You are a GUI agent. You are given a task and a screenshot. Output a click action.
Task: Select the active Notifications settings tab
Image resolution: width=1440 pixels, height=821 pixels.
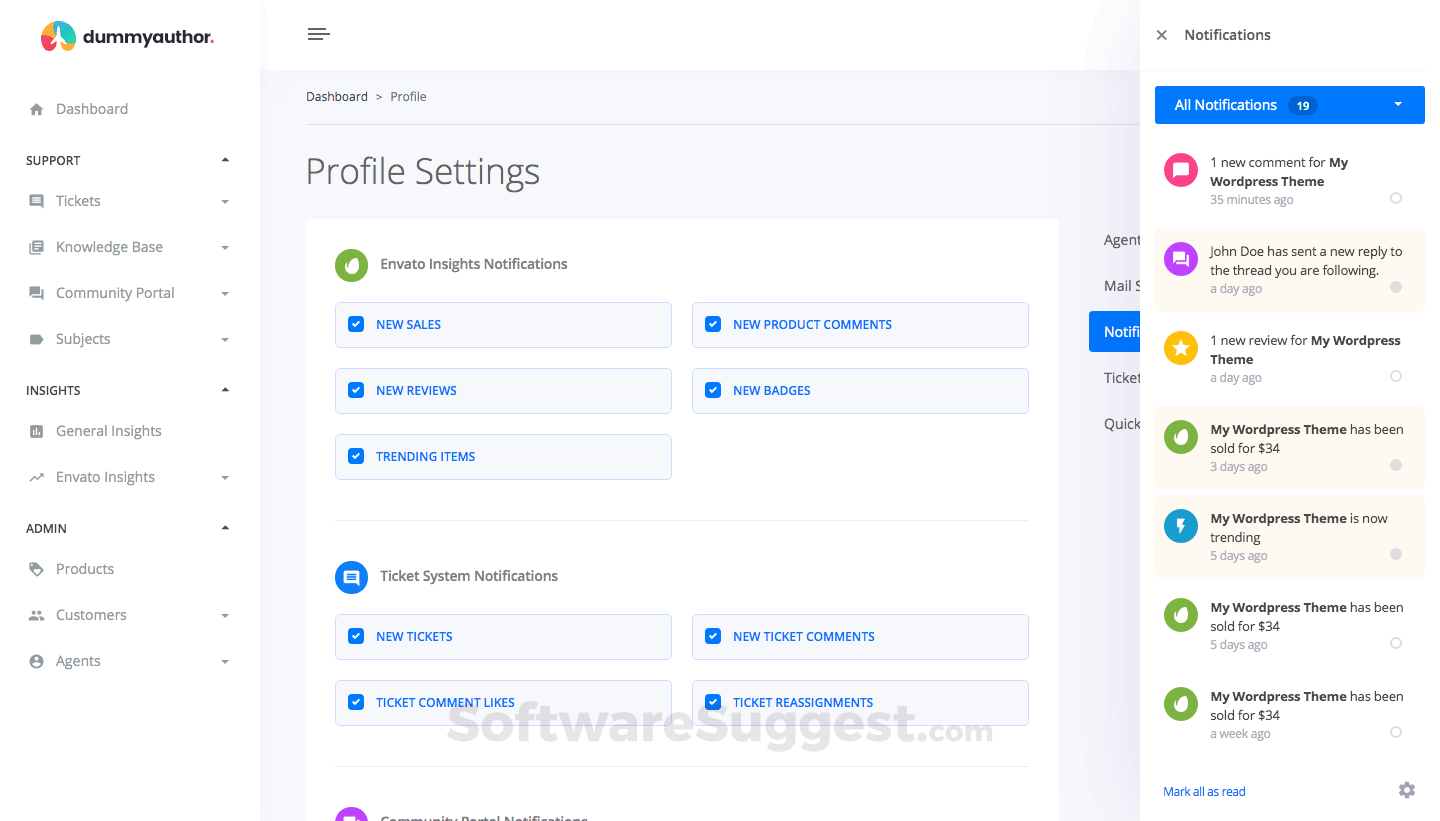(x=1114, y=331)
